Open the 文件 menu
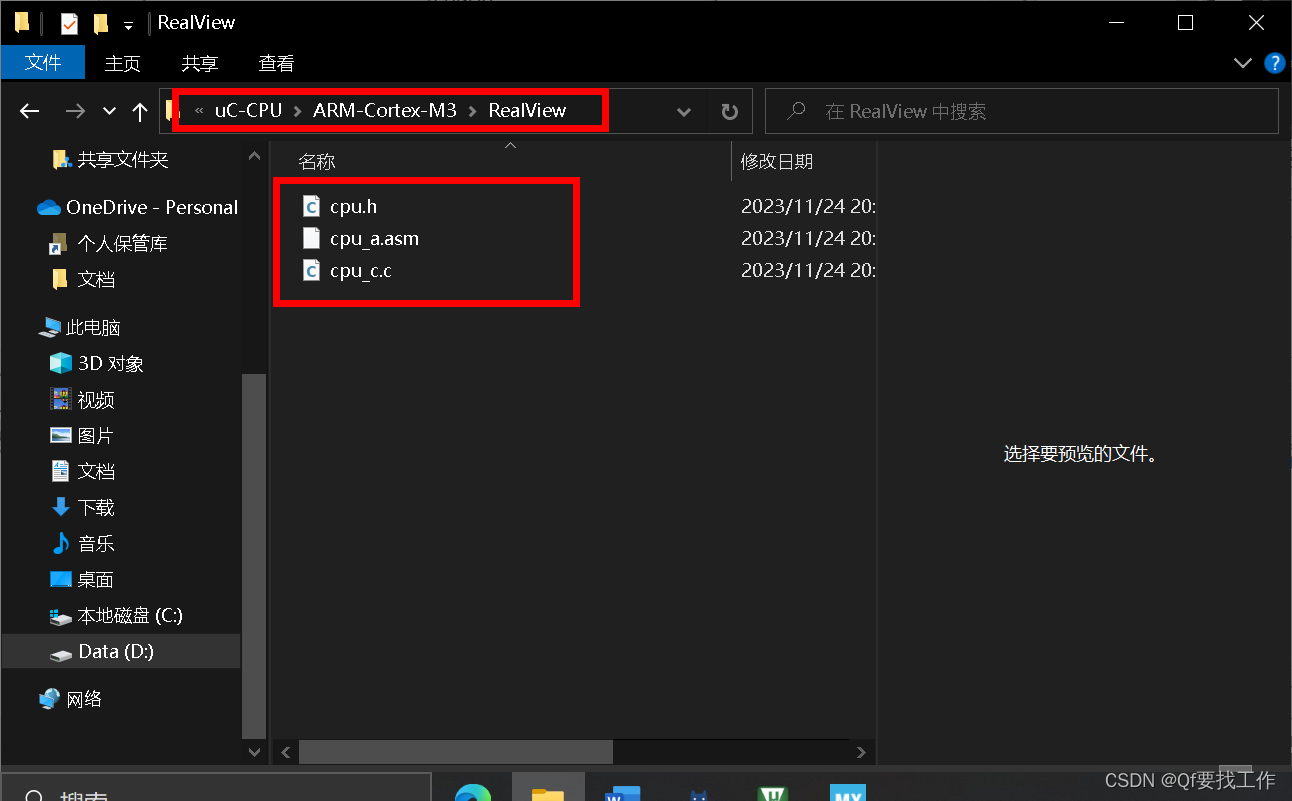 pyautogui.click(x=43, y=63)
